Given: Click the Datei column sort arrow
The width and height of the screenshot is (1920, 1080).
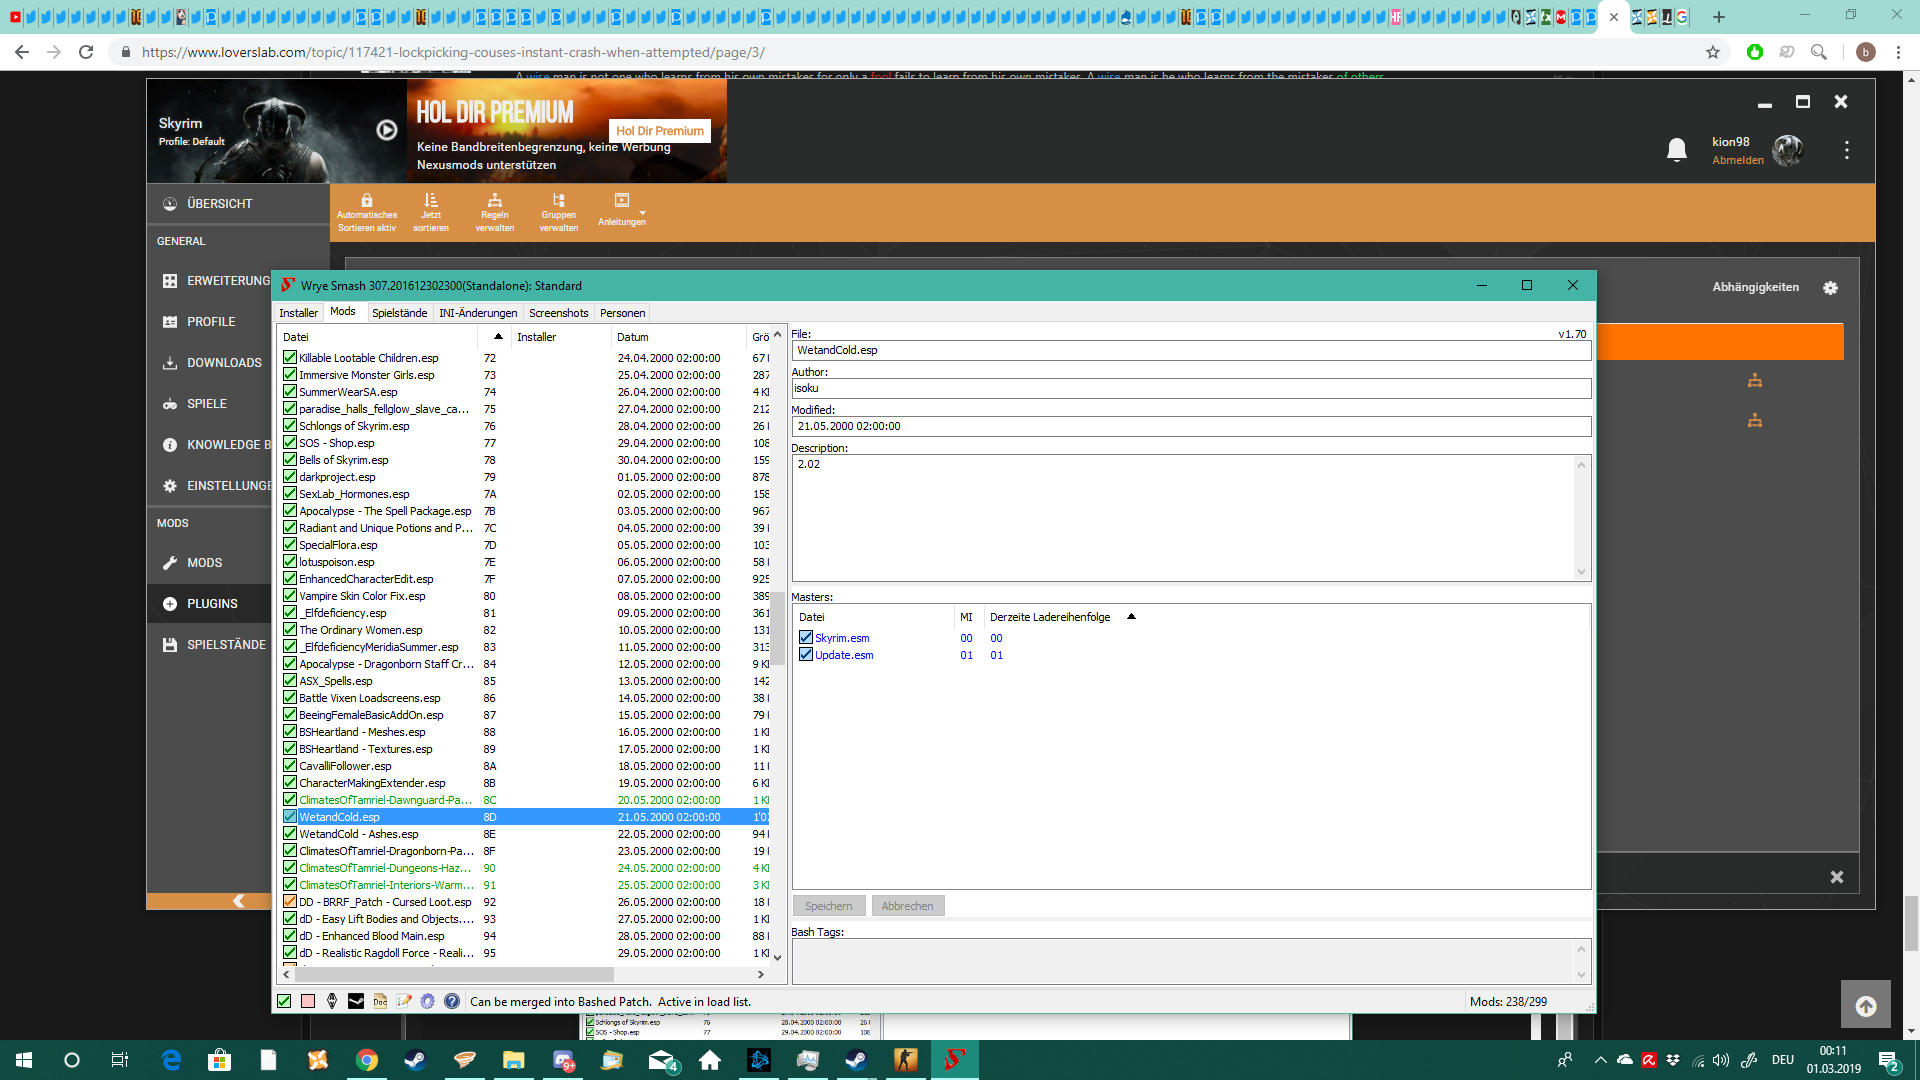Looking at the screenshot, I should pyautogui.click(x=498, y=336).
